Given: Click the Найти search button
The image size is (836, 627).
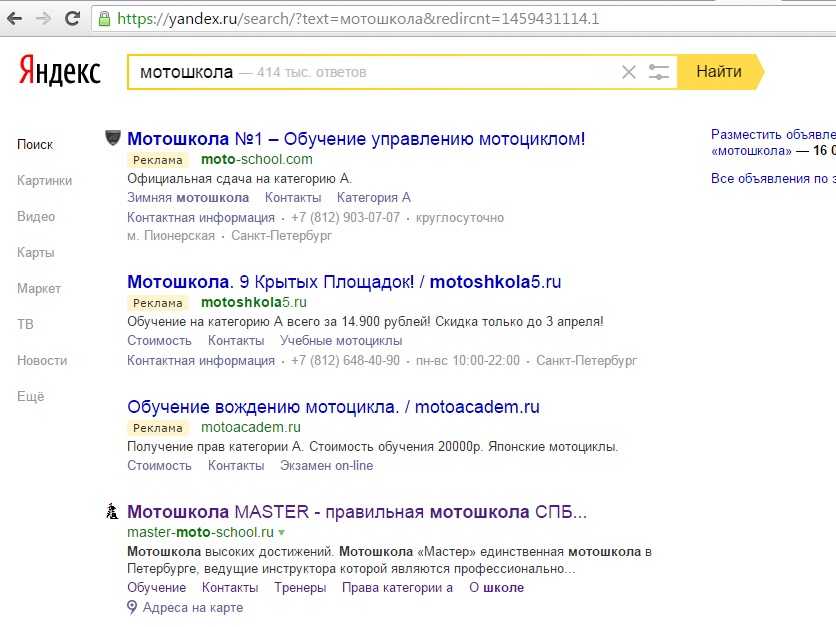Looking at the screenshot, I should click(719, 71).
